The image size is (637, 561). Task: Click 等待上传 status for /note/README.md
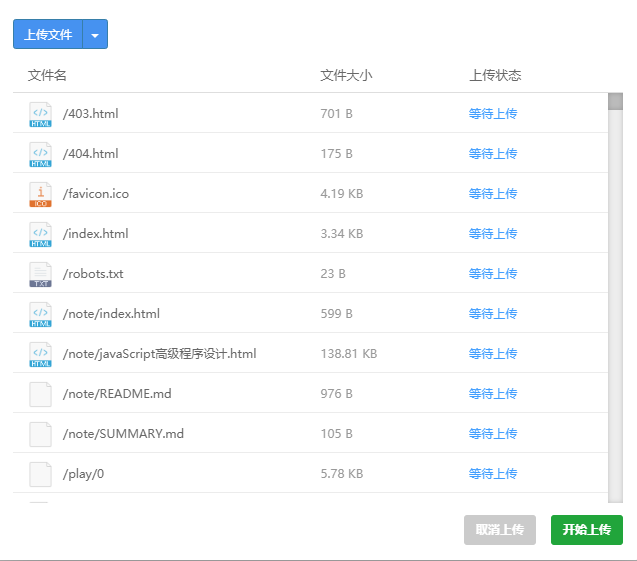493,394
